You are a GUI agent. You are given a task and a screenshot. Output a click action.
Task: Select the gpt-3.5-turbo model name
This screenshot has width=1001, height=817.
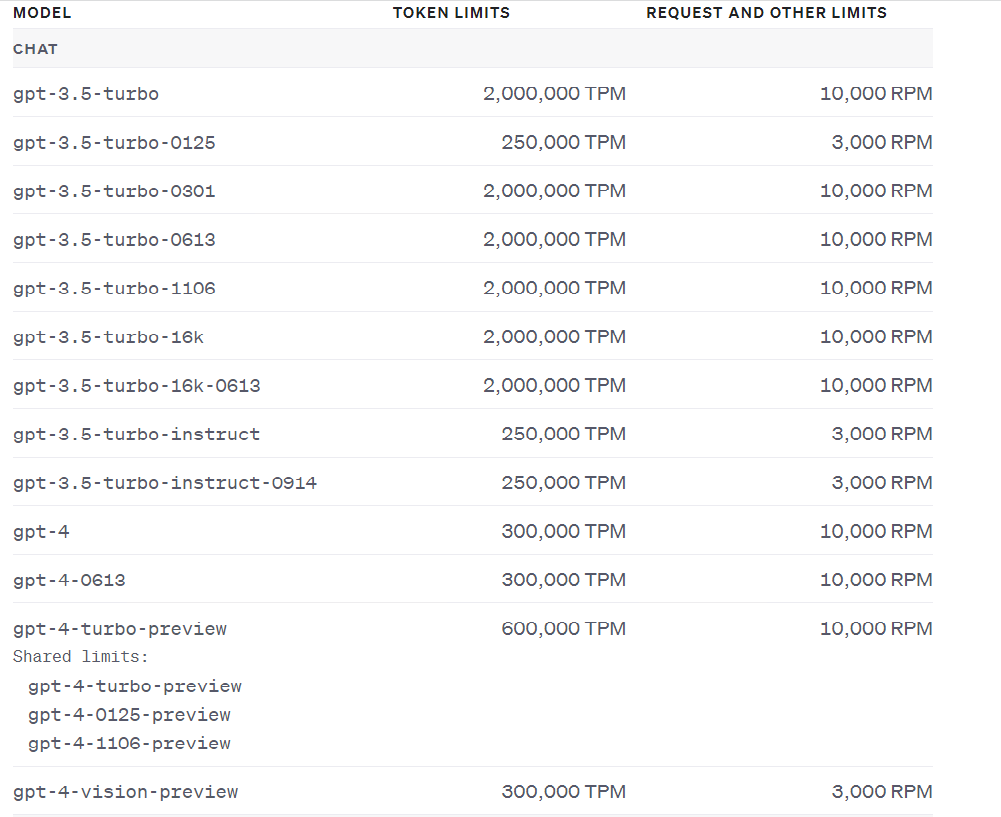point(86,94)
